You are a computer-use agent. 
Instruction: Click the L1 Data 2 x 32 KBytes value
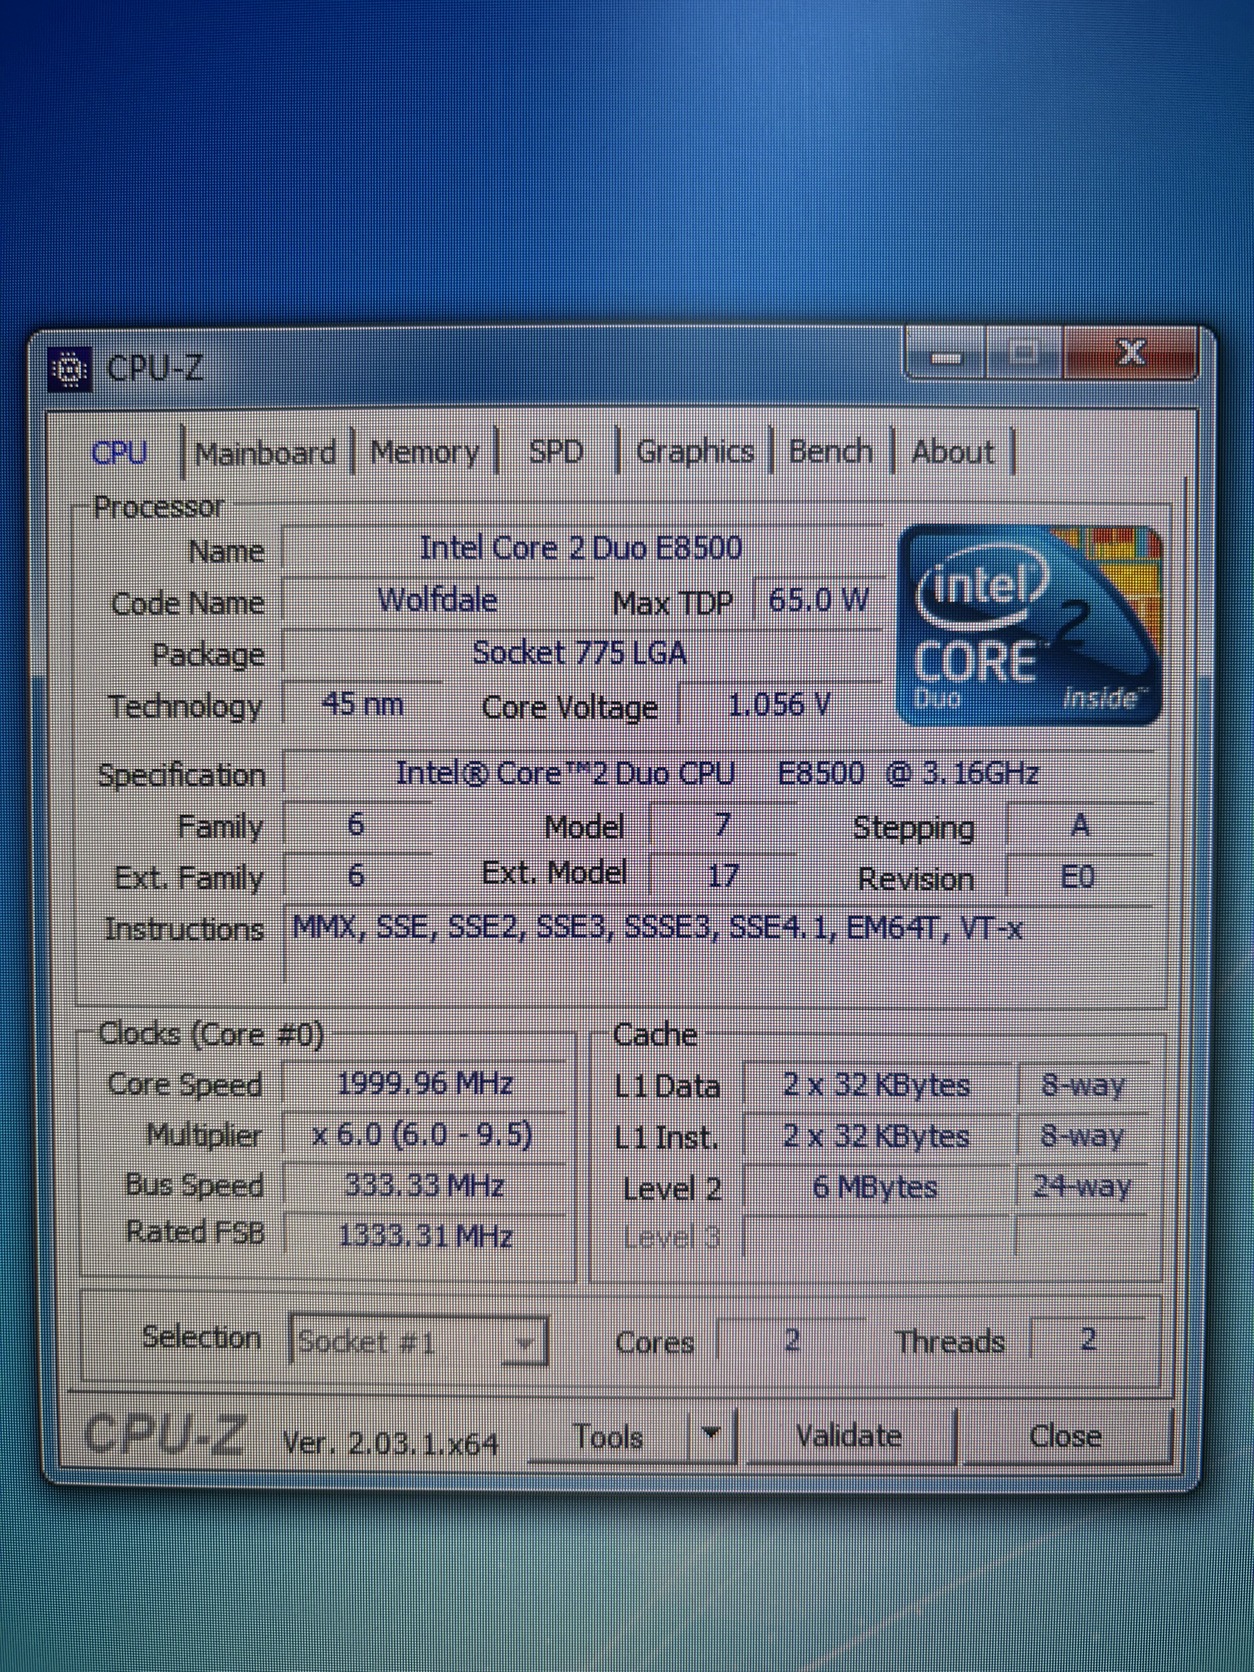876,1086
